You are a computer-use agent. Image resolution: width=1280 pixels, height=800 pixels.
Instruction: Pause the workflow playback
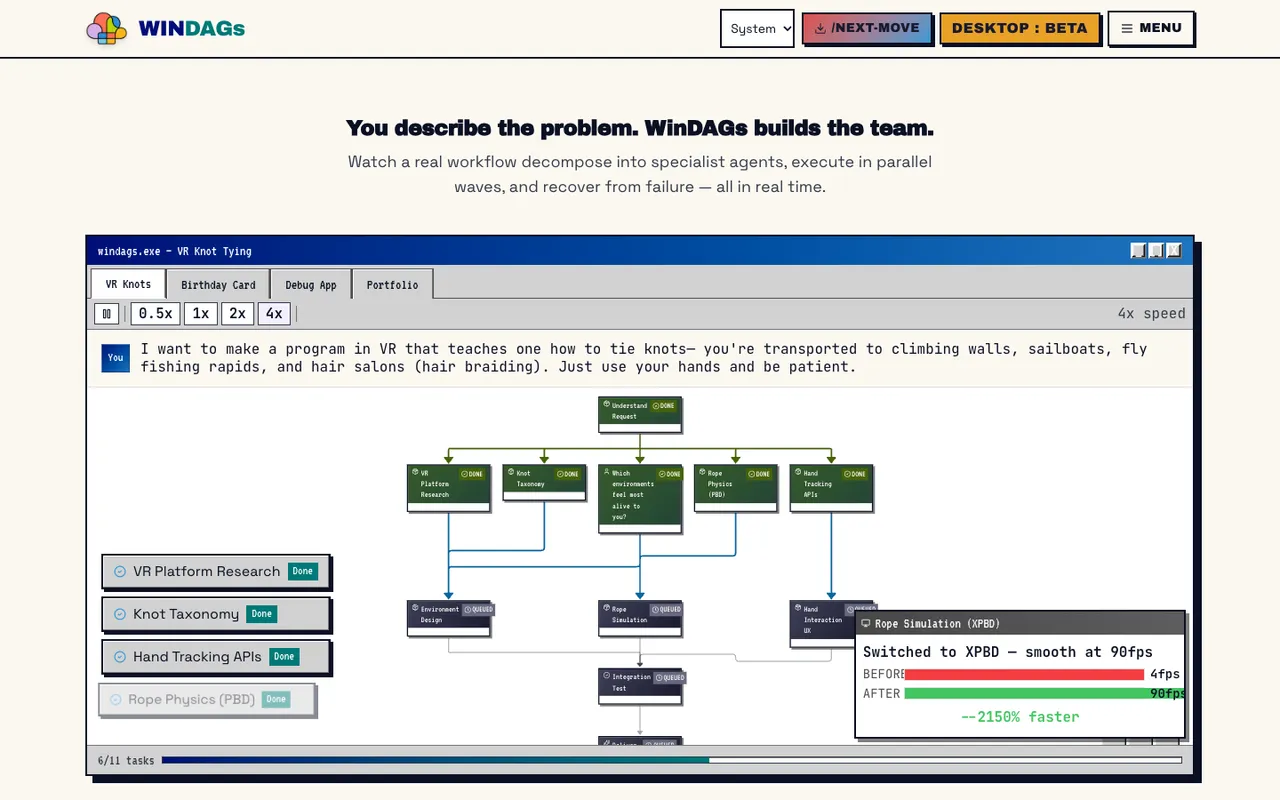tap(107, 313)
